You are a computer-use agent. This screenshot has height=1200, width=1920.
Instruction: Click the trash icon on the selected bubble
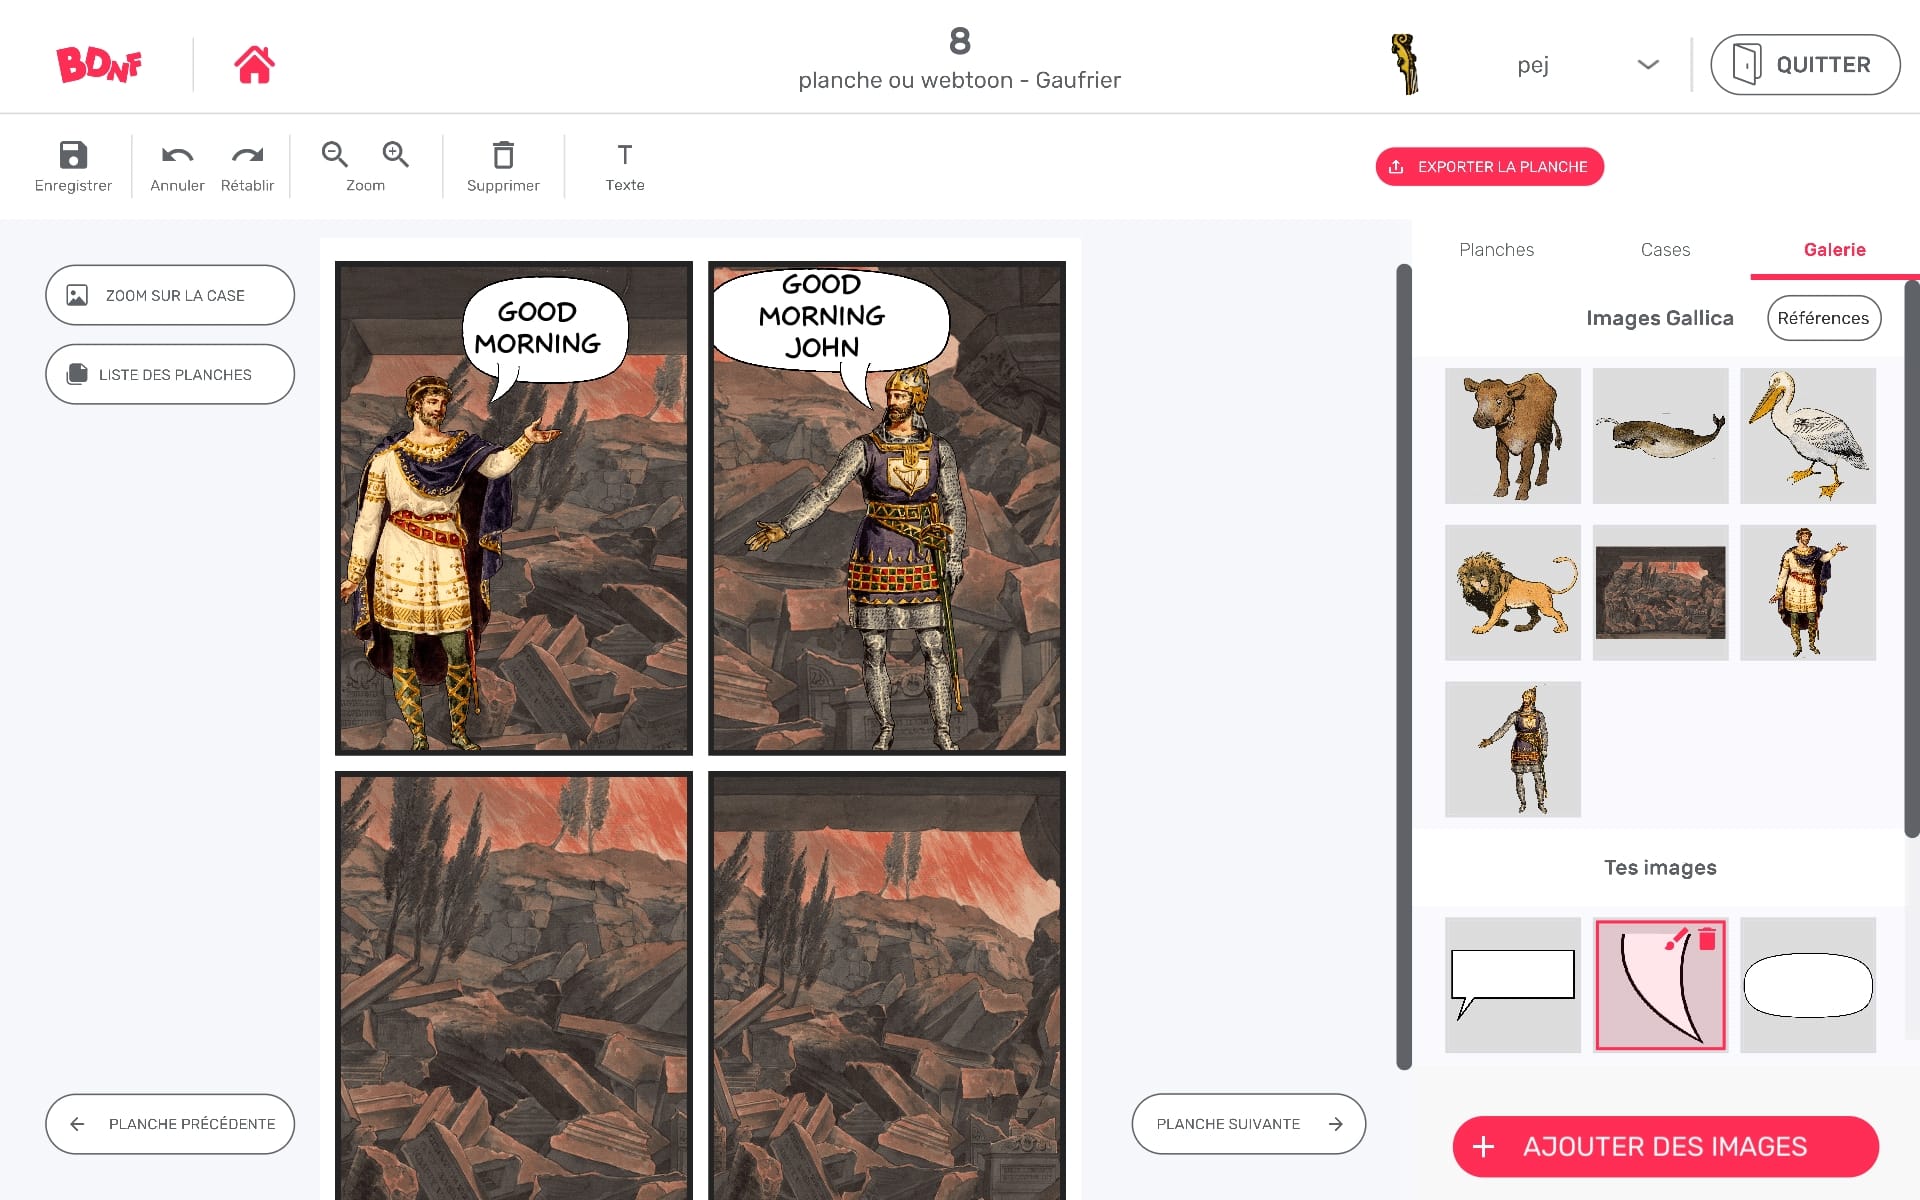click(x=1707, y=939)
